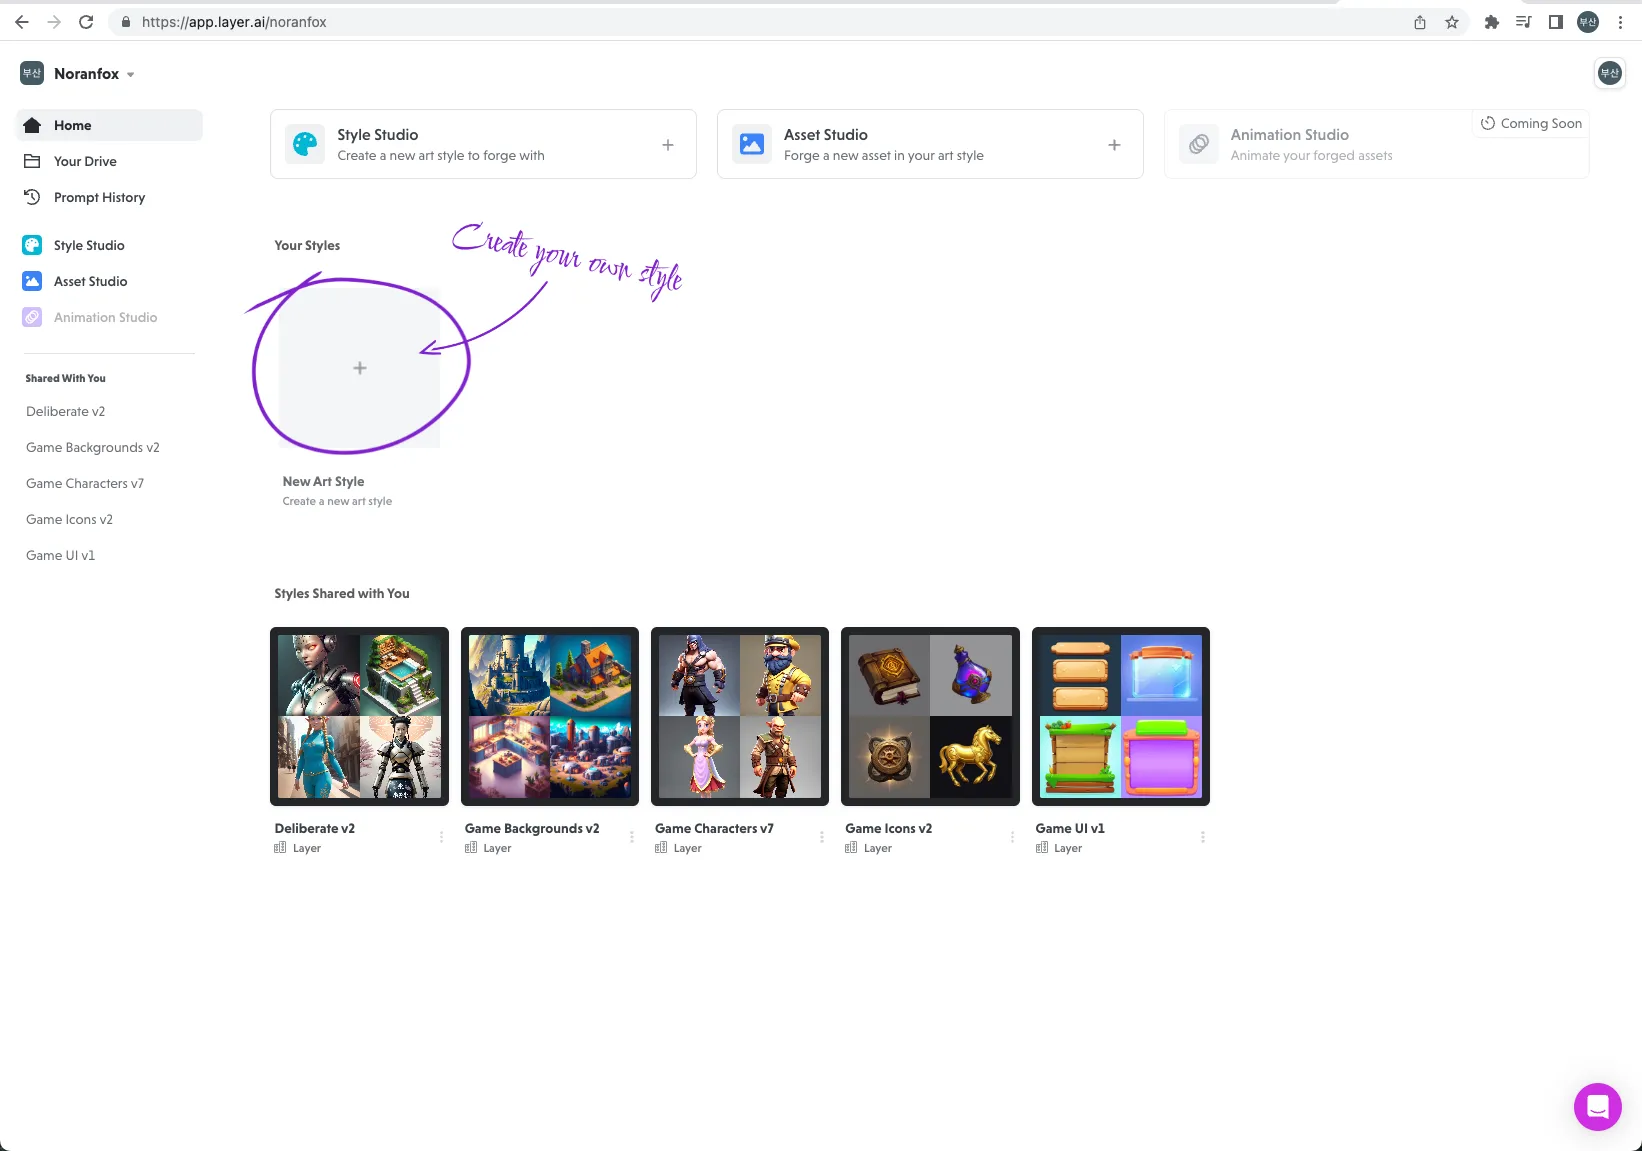Screen dimensions: 1642x1151
Task: Open the Game Characters v7 thumbnail
Action: [740, 716]
